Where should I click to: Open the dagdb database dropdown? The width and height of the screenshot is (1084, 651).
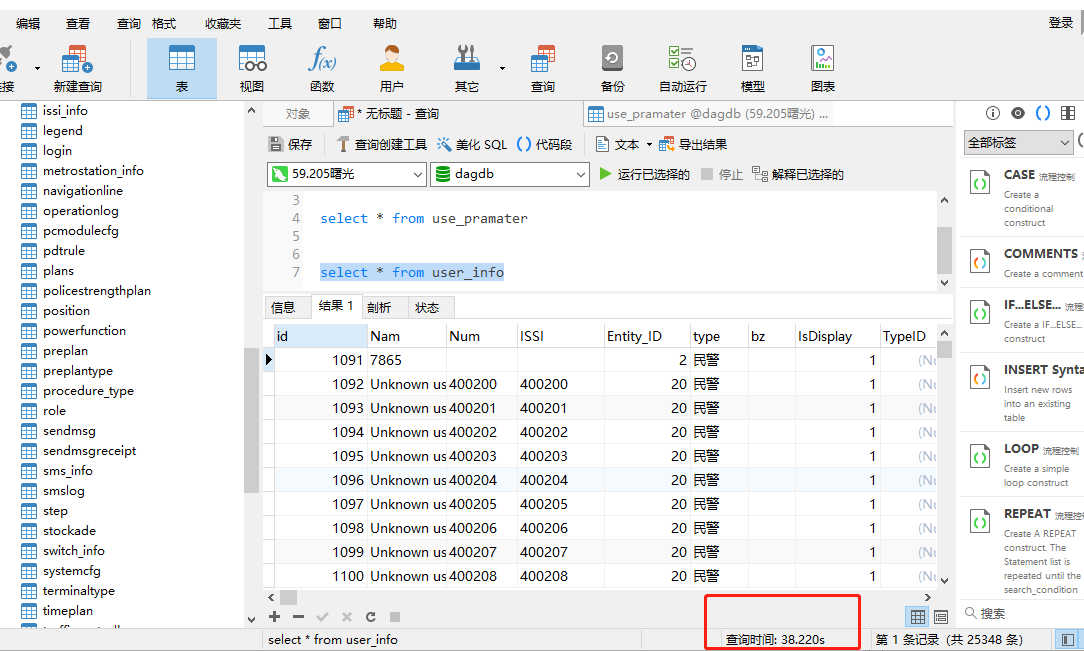pyautogui.click(x=509, y=174)
